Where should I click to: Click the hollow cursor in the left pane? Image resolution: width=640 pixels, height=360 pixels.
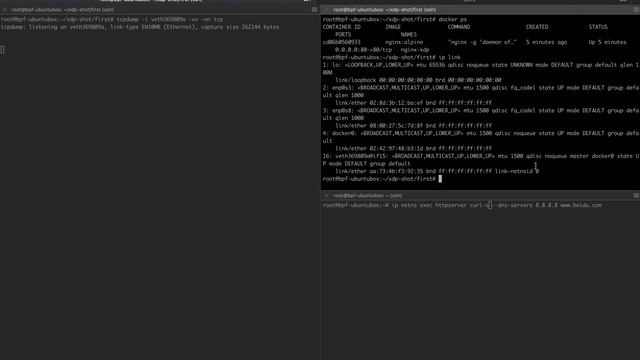pyautogui.click(x=2, y=50)
